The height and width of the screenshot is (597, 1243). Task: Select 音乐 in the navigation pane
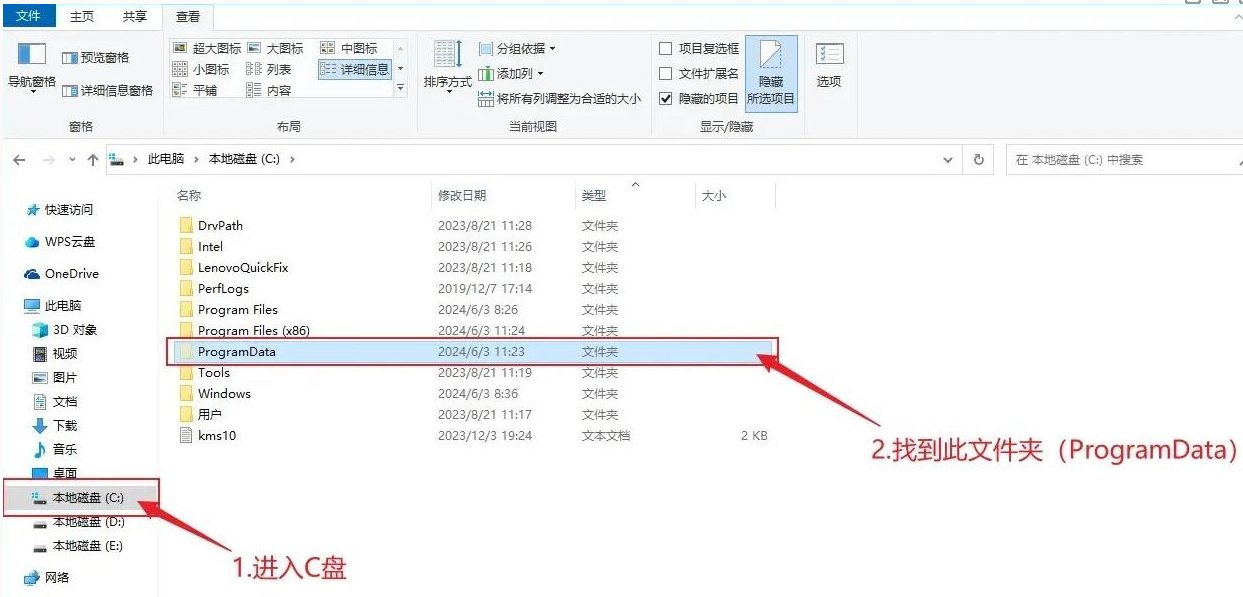[55, 450]
